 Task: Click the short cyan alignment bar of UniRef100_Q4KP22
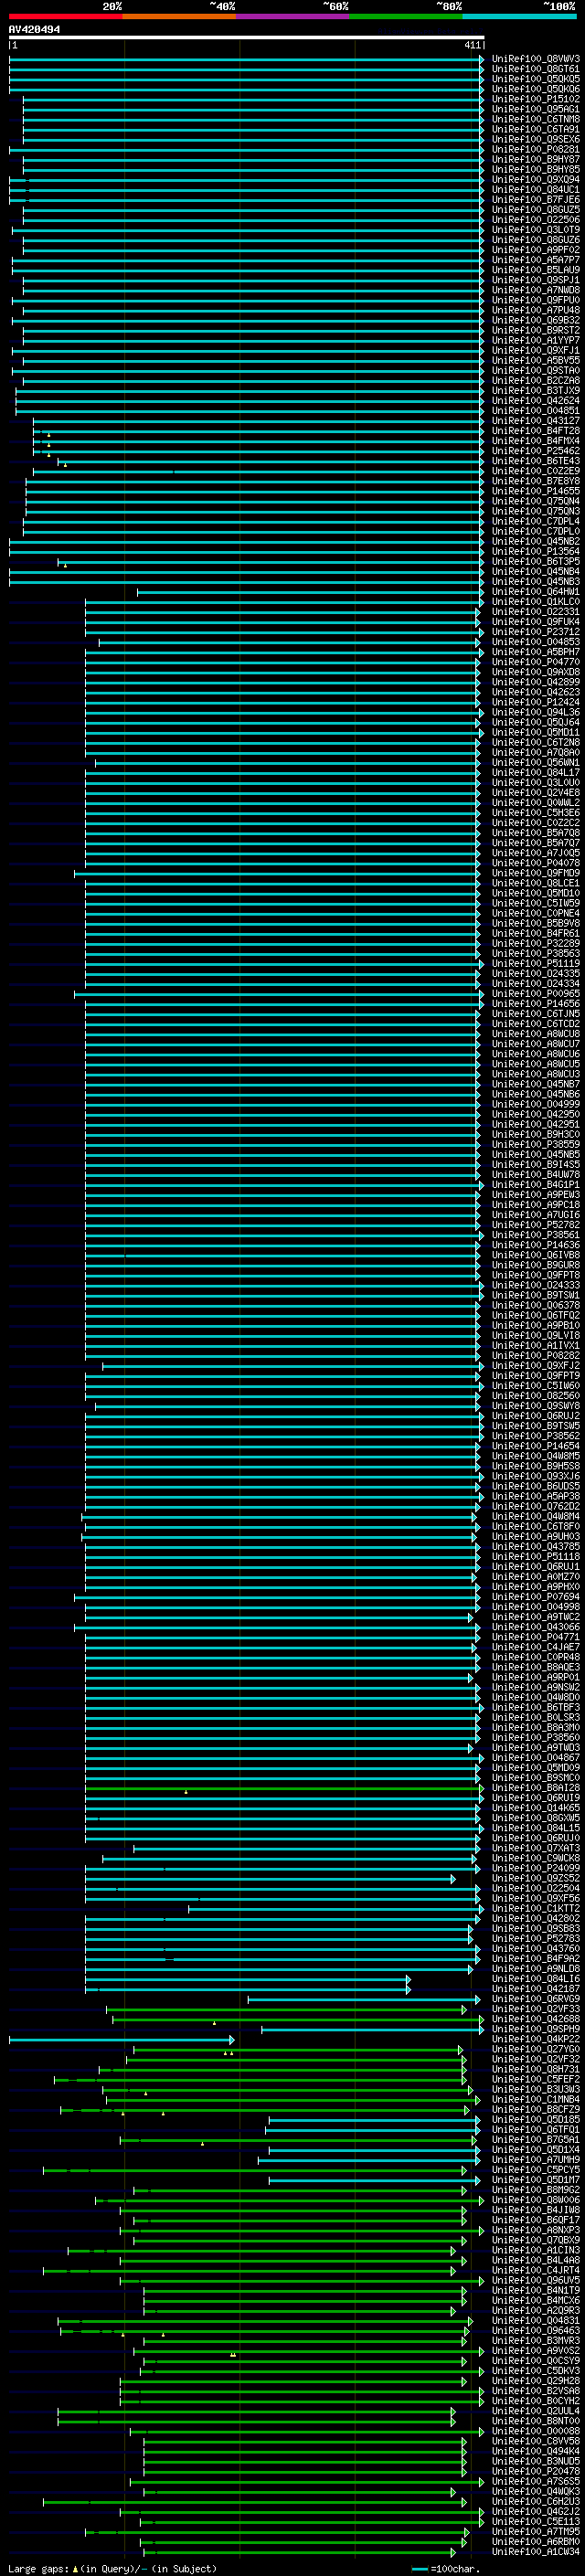point(121,2039)
